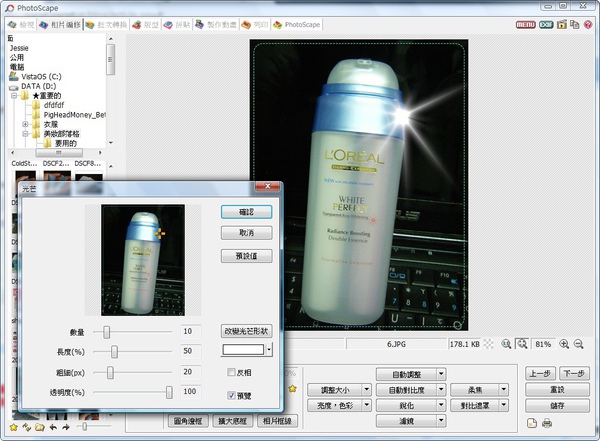The image size is (600, 441).
Task: Click the 重設 reset button
Action: [557, 389]
